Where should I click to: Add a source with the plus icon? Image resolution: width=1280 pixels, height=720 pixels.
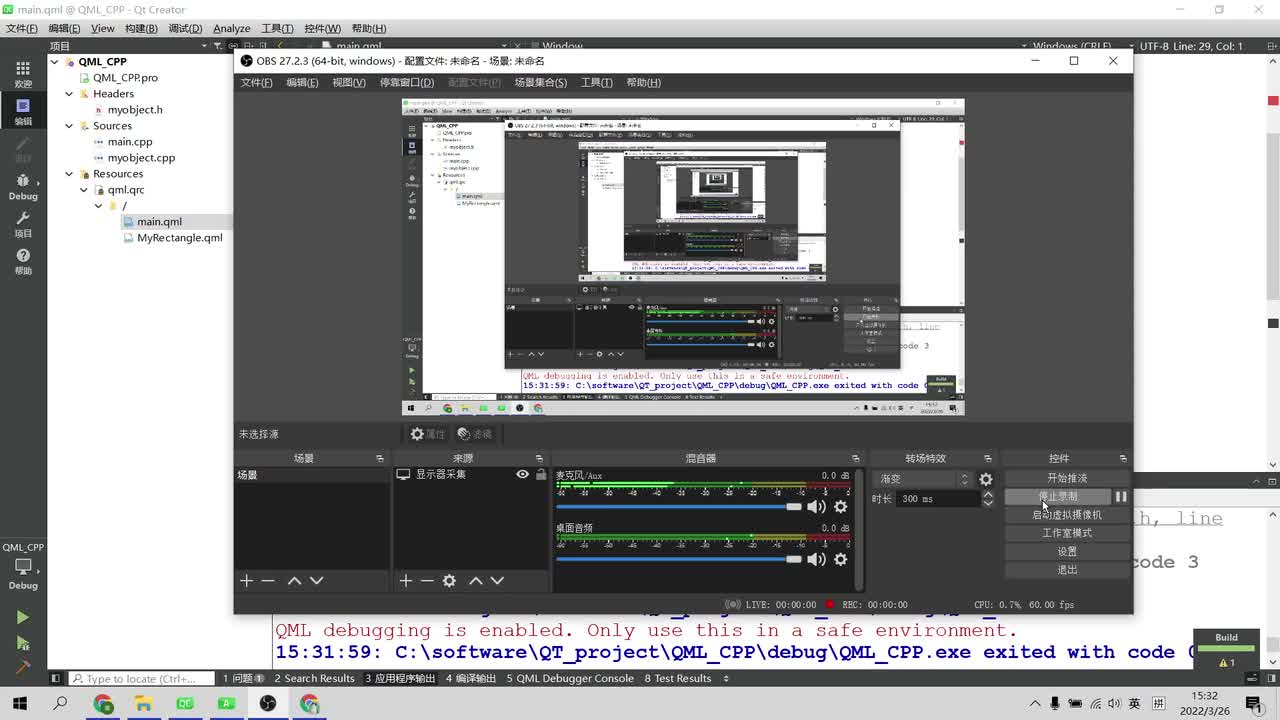tap(405, 580)
